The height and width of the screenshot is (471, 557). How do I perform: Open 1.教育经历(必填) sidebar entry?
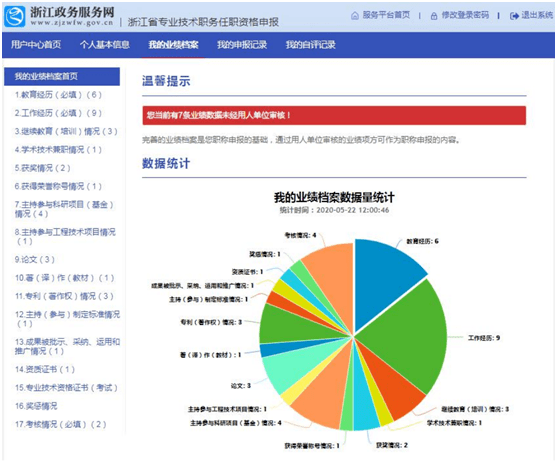[x=58, y=95]
